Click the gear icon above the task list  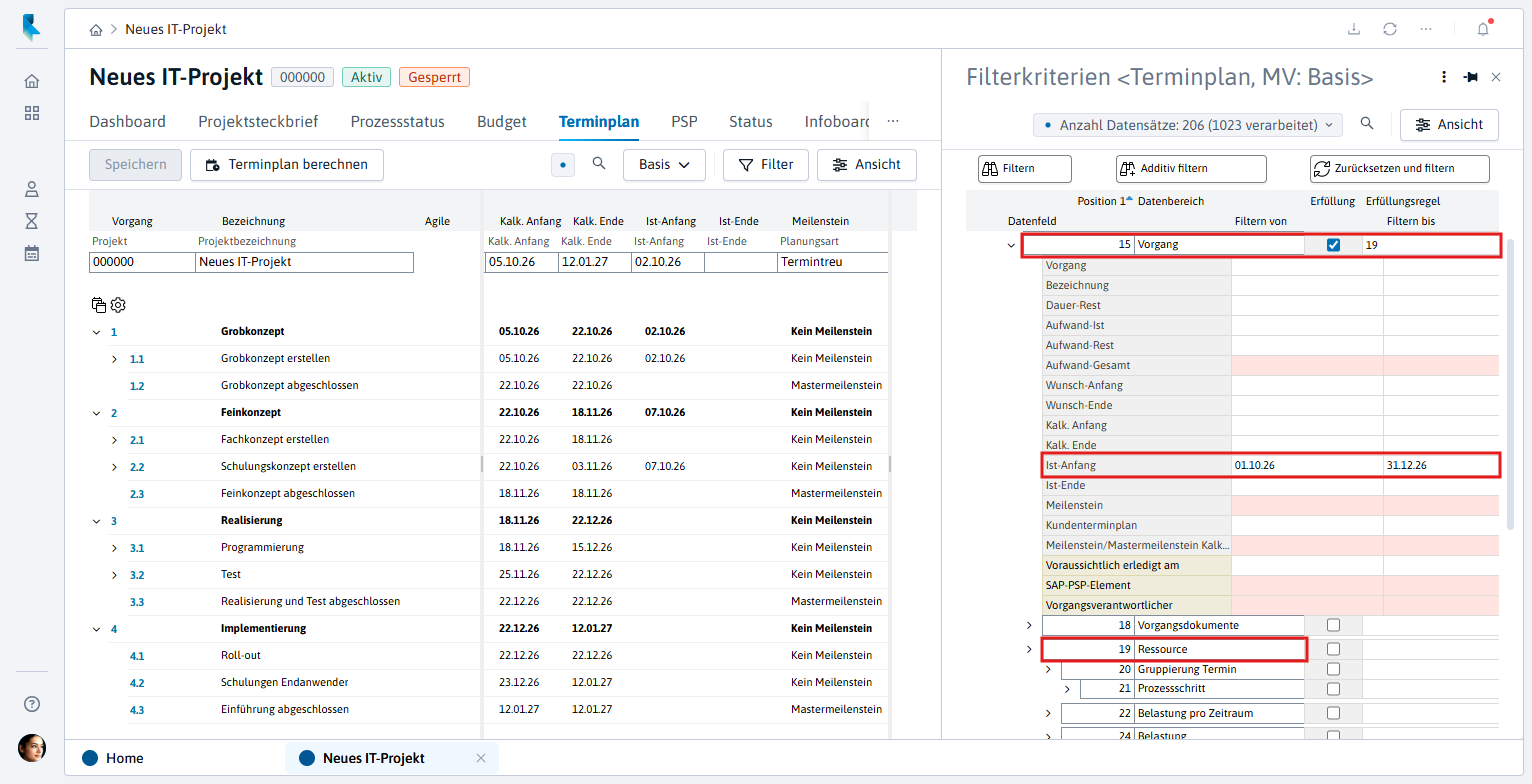pos(118,305)
